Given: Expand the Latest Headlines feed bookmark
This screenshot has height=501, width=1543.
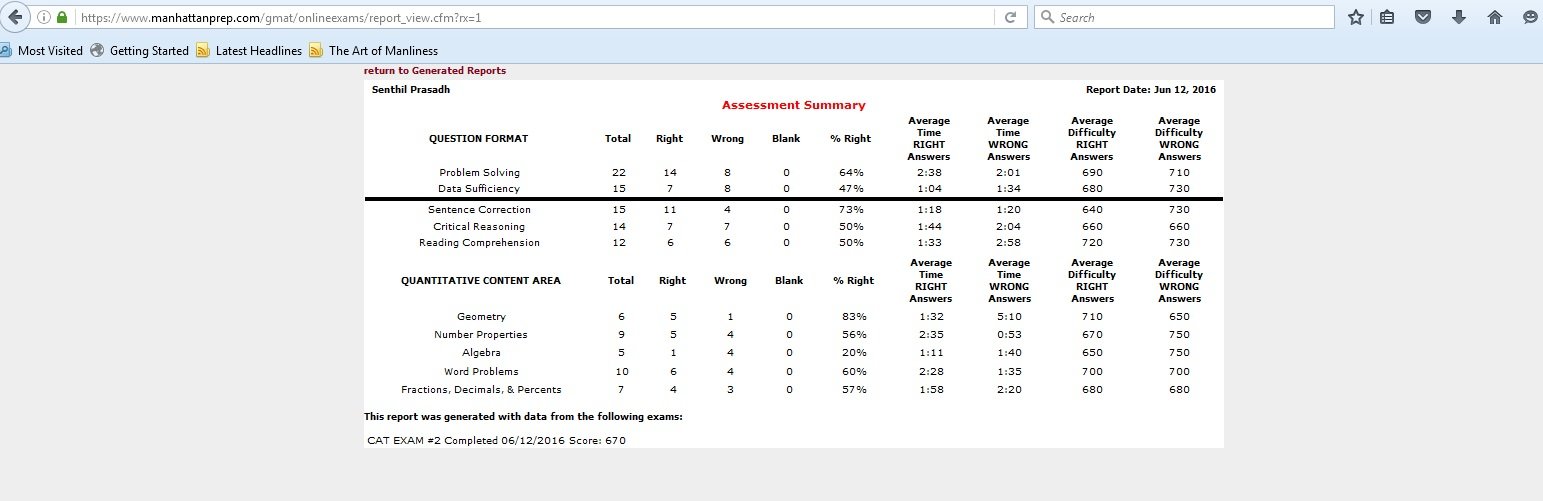Looking at the screenshot, I should [x=249, y=50].
